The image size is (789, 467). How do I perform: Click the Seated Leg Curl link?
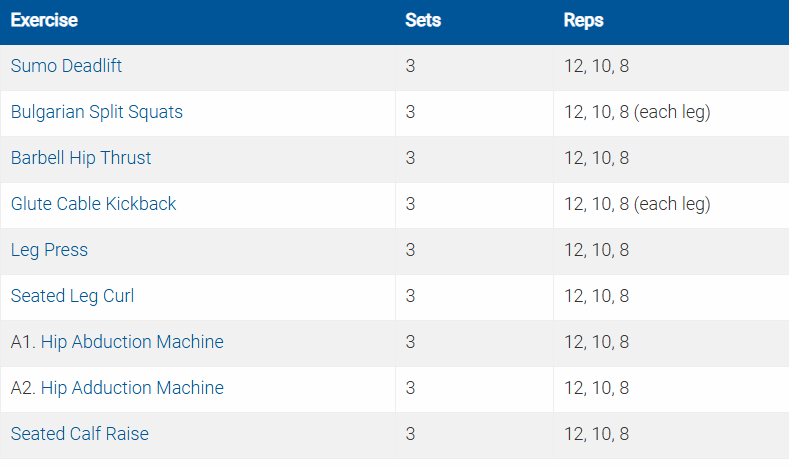[x=72, y=296]
